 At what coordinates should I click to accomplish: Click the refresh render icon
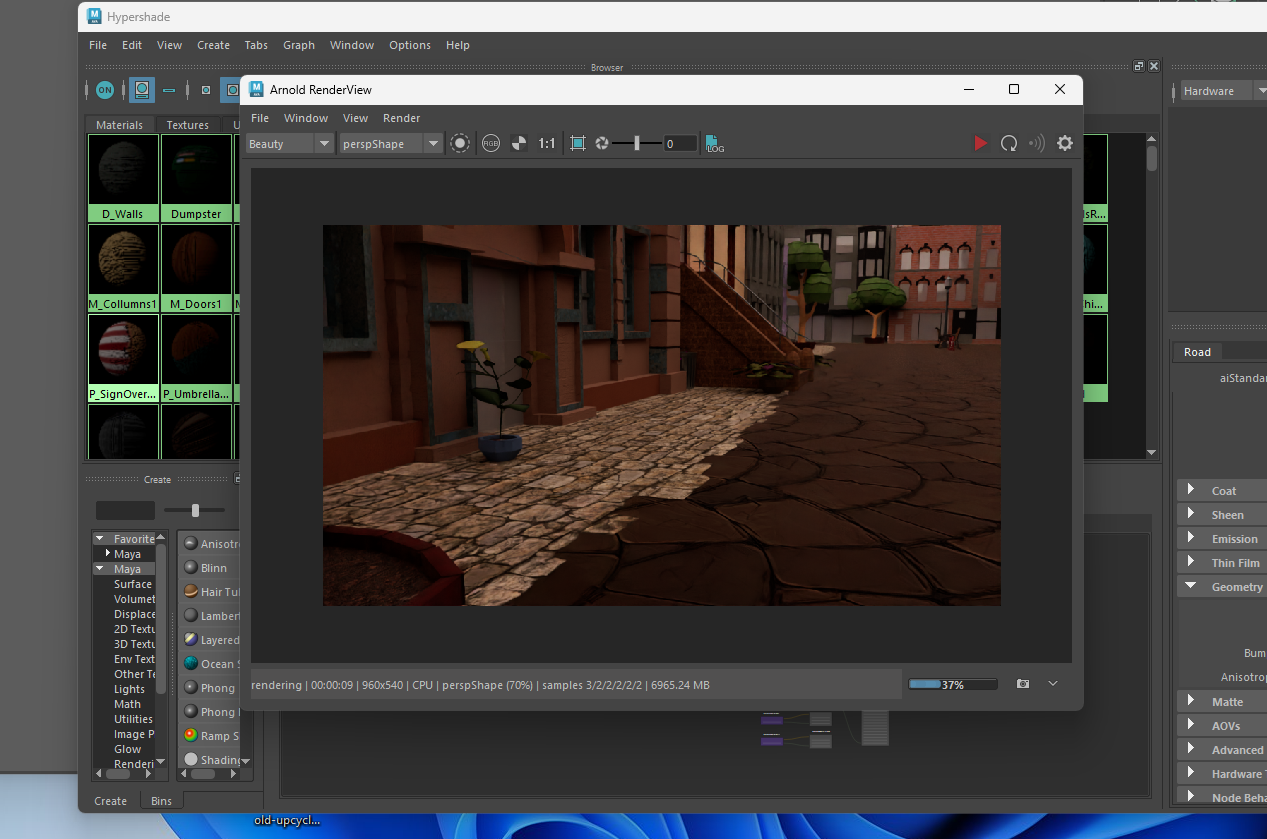[x=1009, y=144]
